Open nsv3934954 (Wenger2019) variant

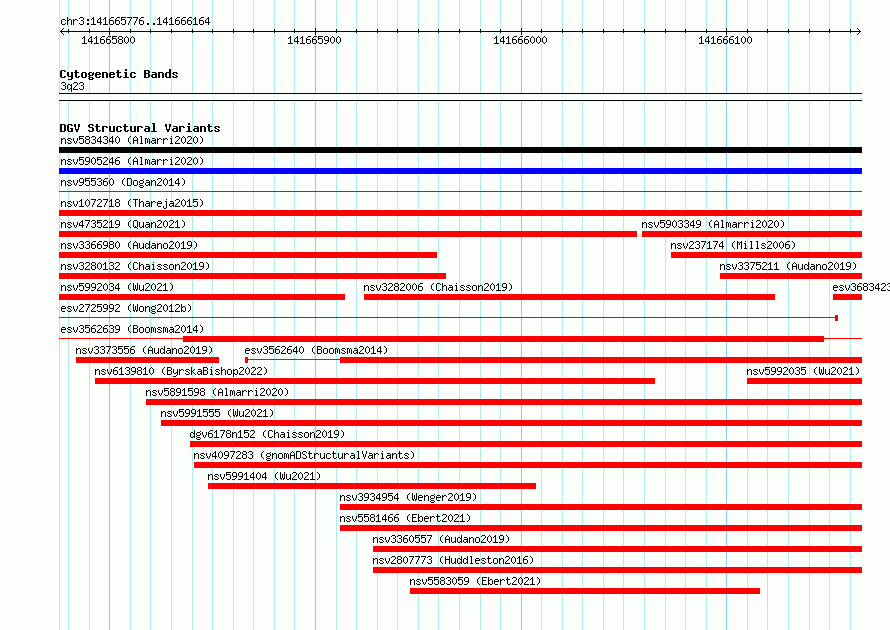pos(408,497)
